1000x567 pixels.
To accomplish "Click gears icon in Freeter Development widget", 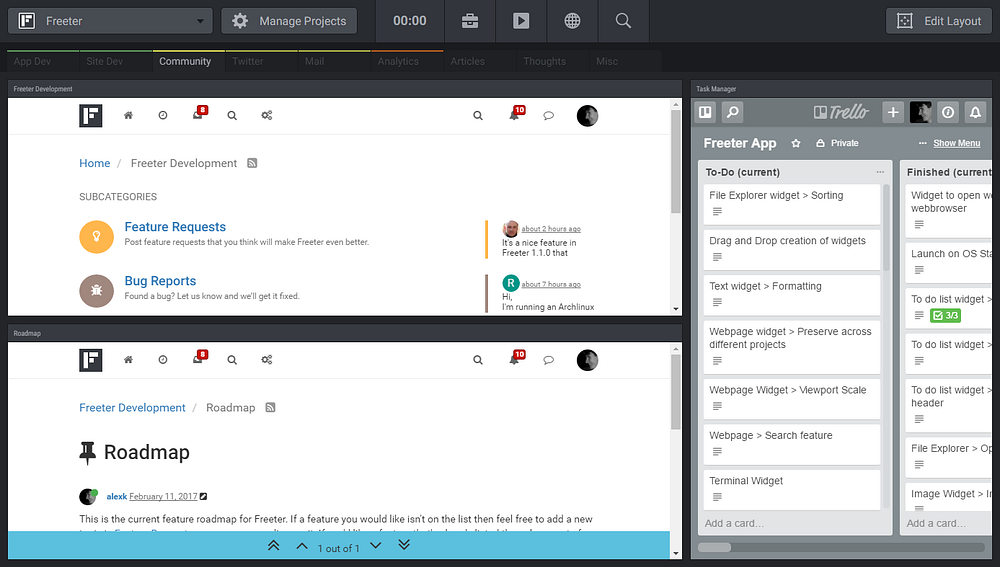I will (267, 115).
